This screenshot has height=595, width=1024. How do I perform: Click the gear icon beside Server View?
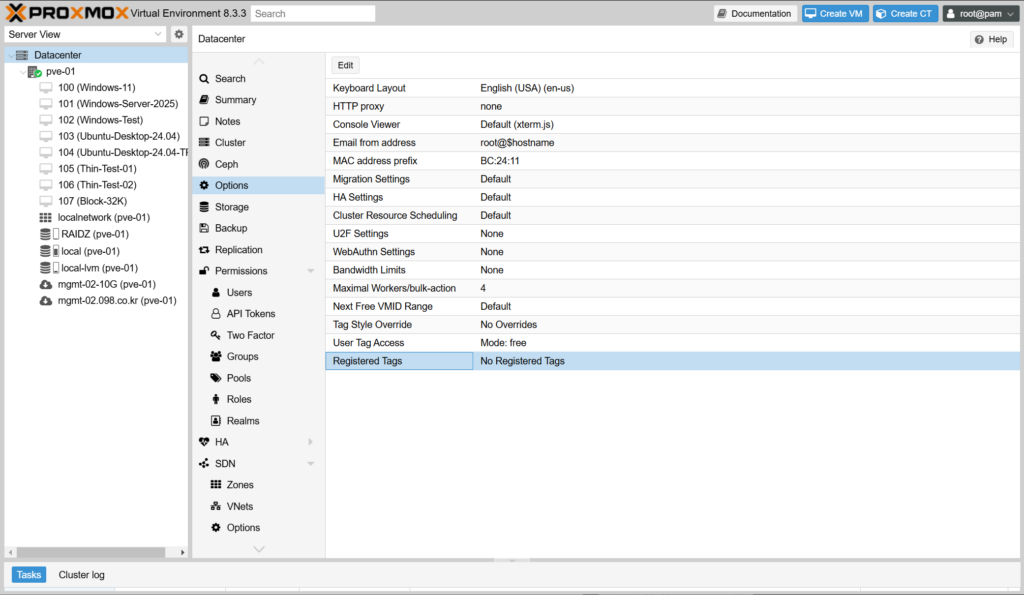pos(179,34)
